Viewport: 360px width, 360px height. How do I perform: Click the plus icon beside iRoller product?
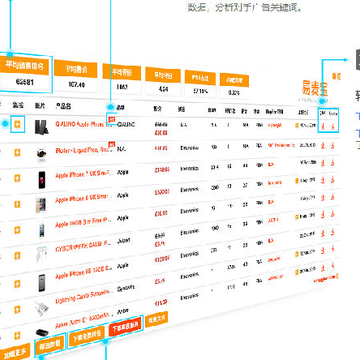tap(17, 152)
